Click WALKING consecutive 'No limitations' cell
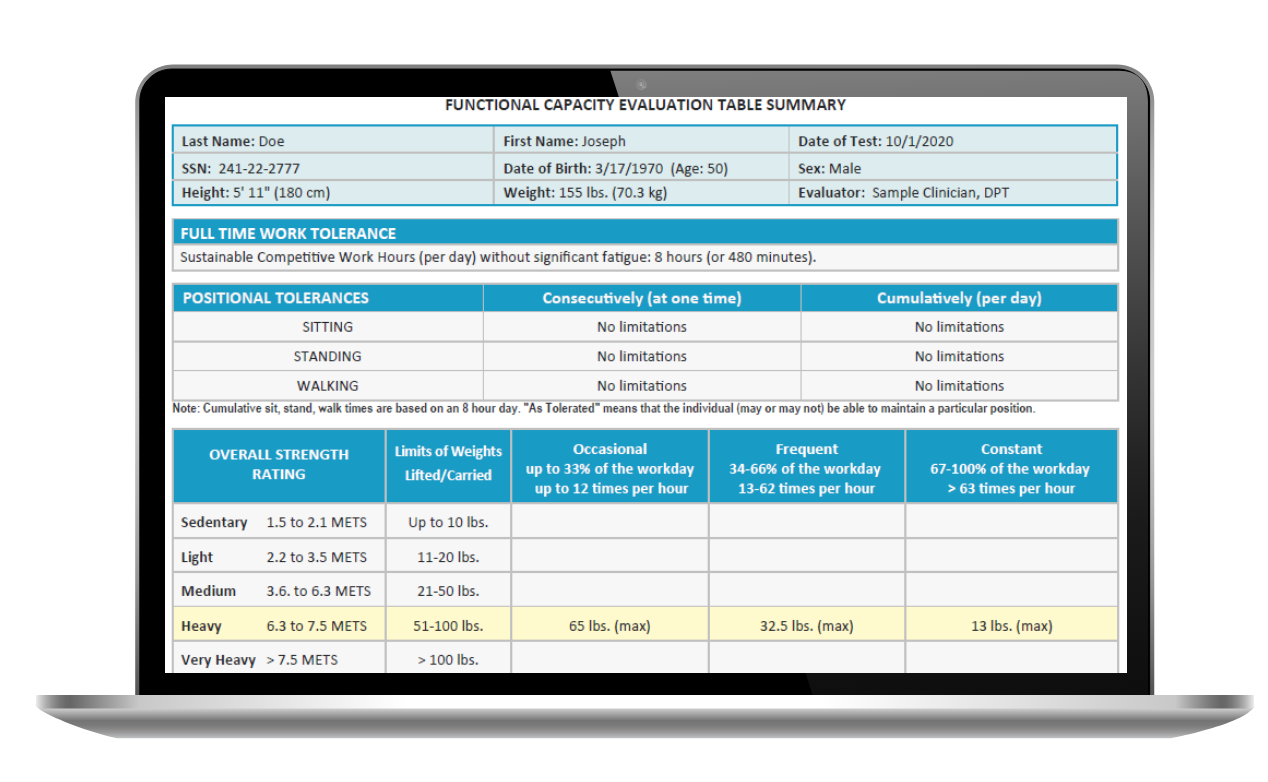Image resolution: width=1268 pixels, height=782 pixels. (642, 385)
